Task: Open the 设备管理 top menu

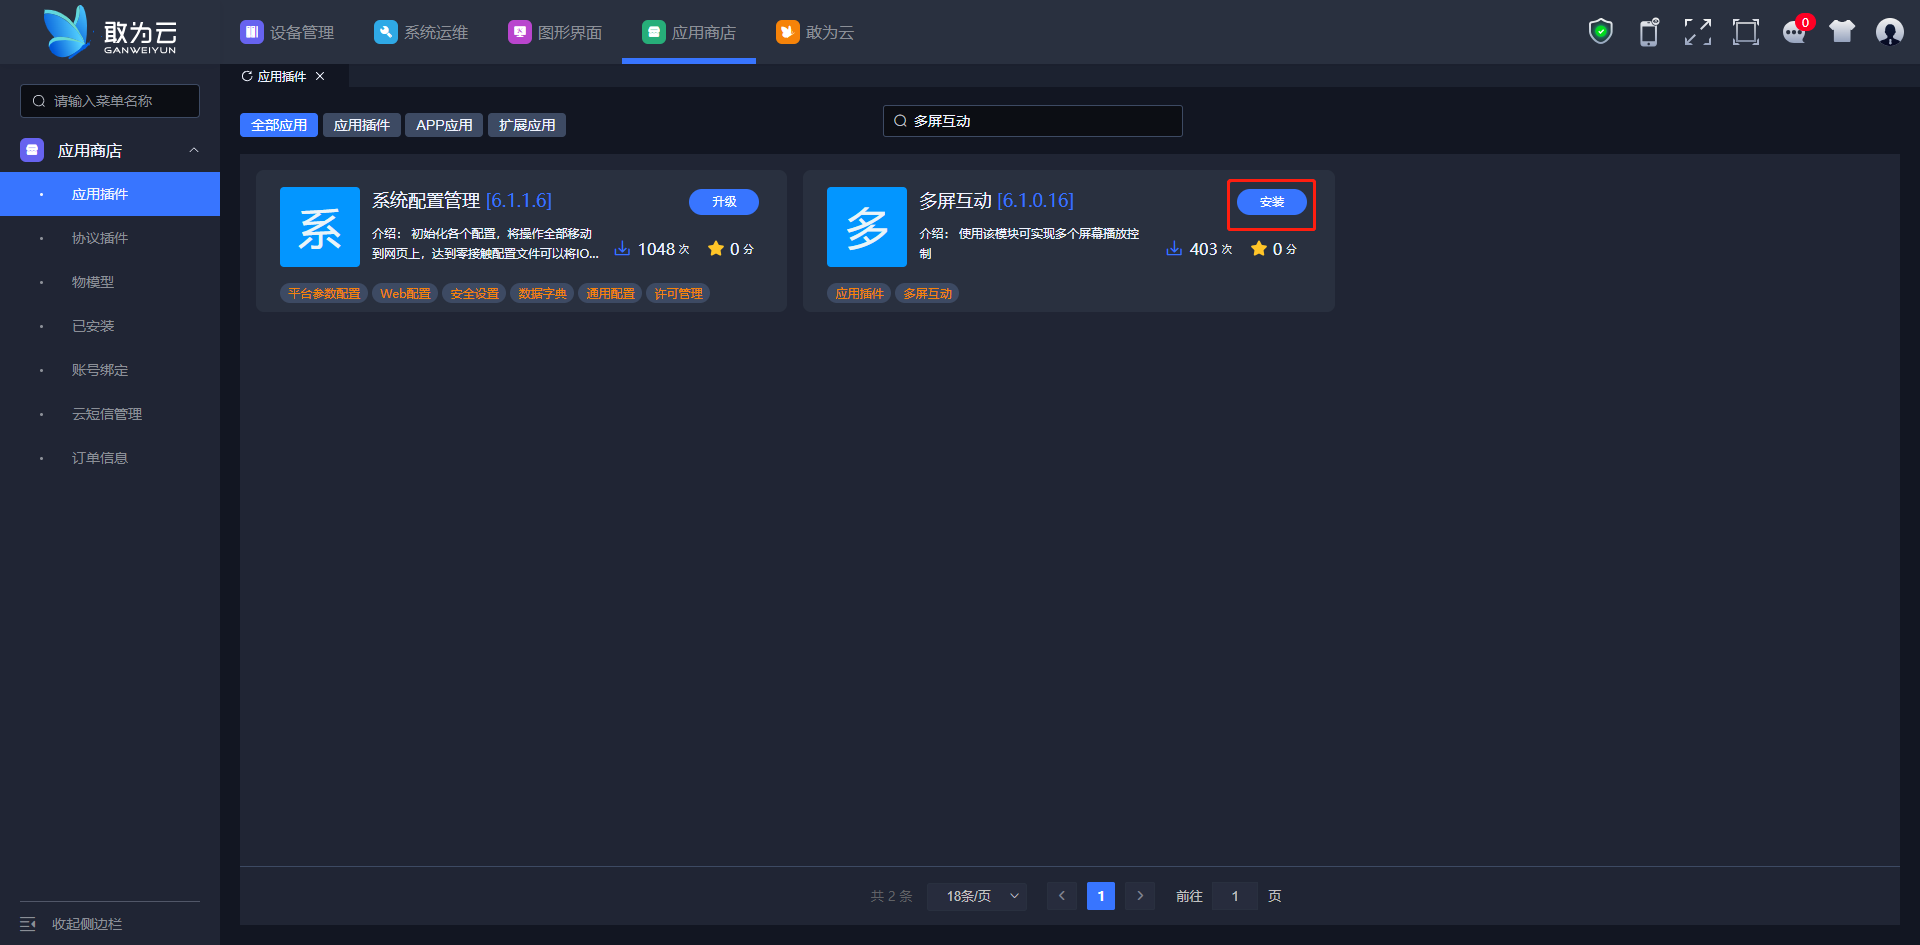Action: click(287, 32)
